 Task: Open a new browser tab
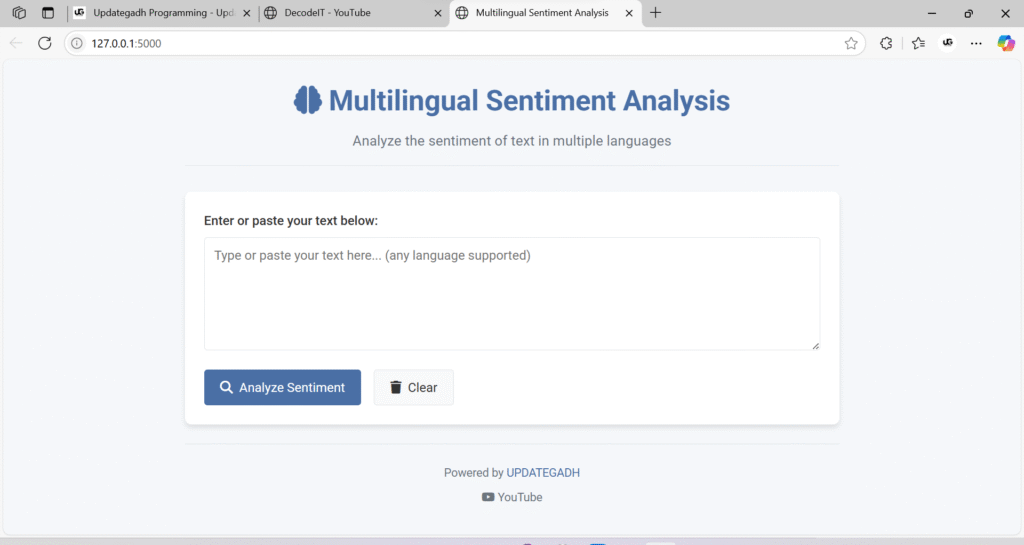click(x=656, y=12)
